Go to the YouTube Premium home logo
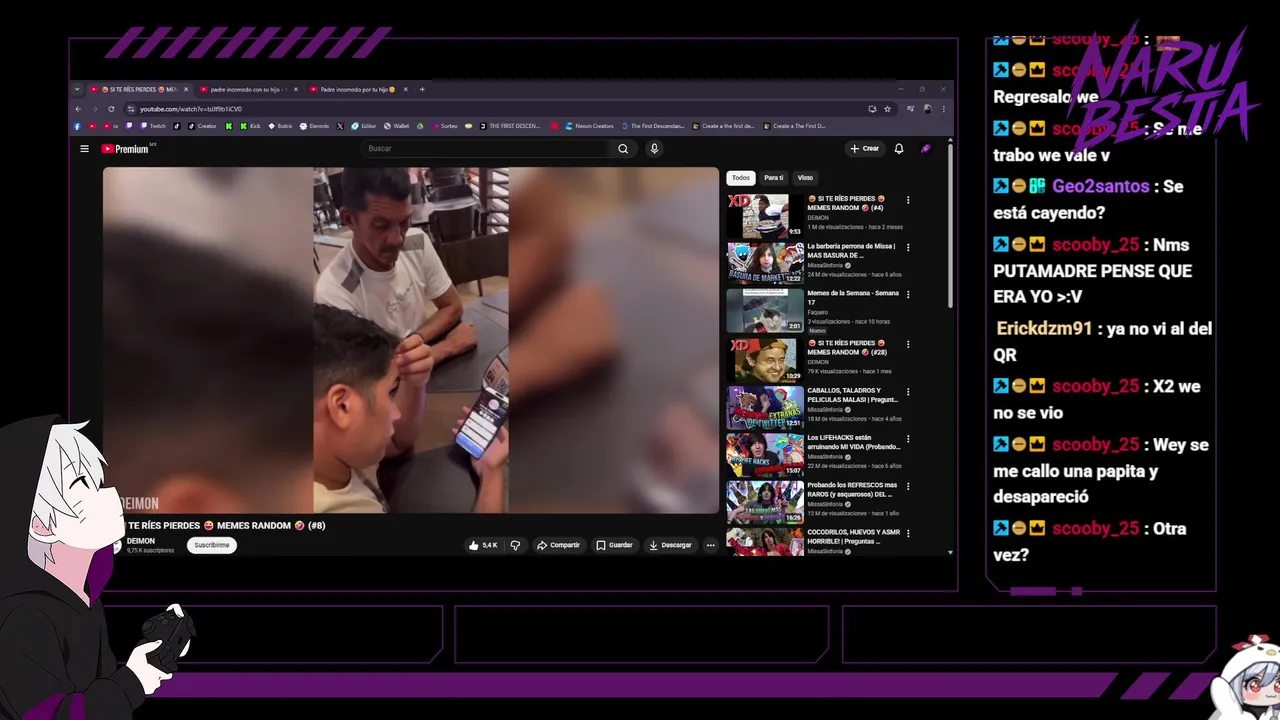 pyautogui.click(x=125, y=149)
